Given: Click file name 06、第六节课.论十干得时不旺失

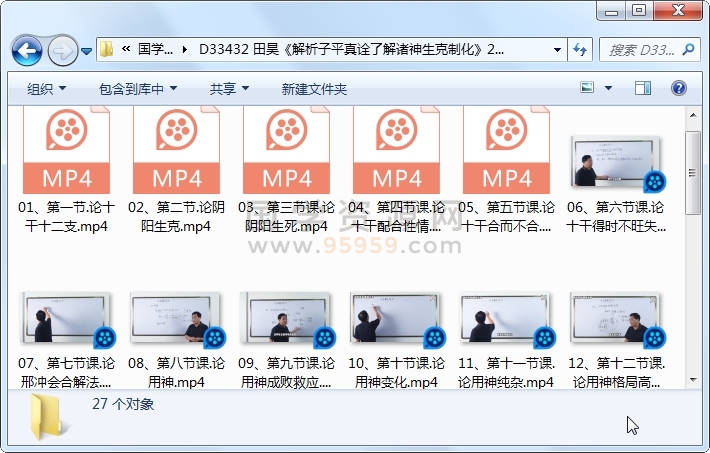Looking at the screenshot, I should point(616,217).
